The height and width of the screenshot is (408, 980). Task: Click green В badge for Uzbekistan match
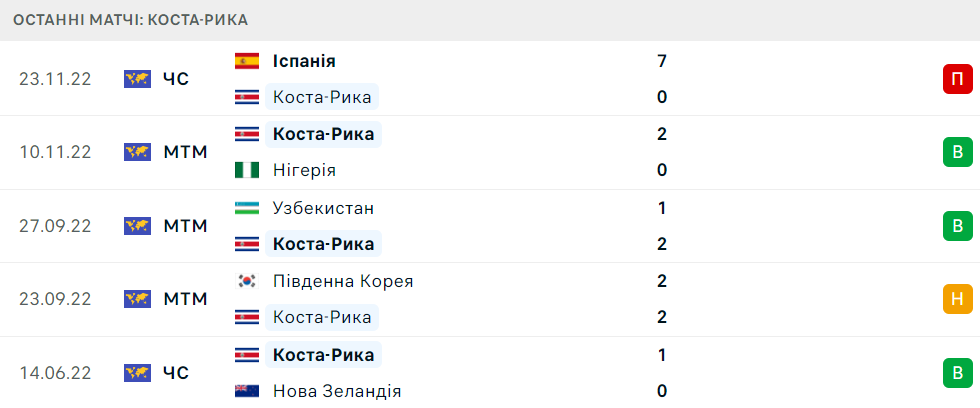pos(957,226)
